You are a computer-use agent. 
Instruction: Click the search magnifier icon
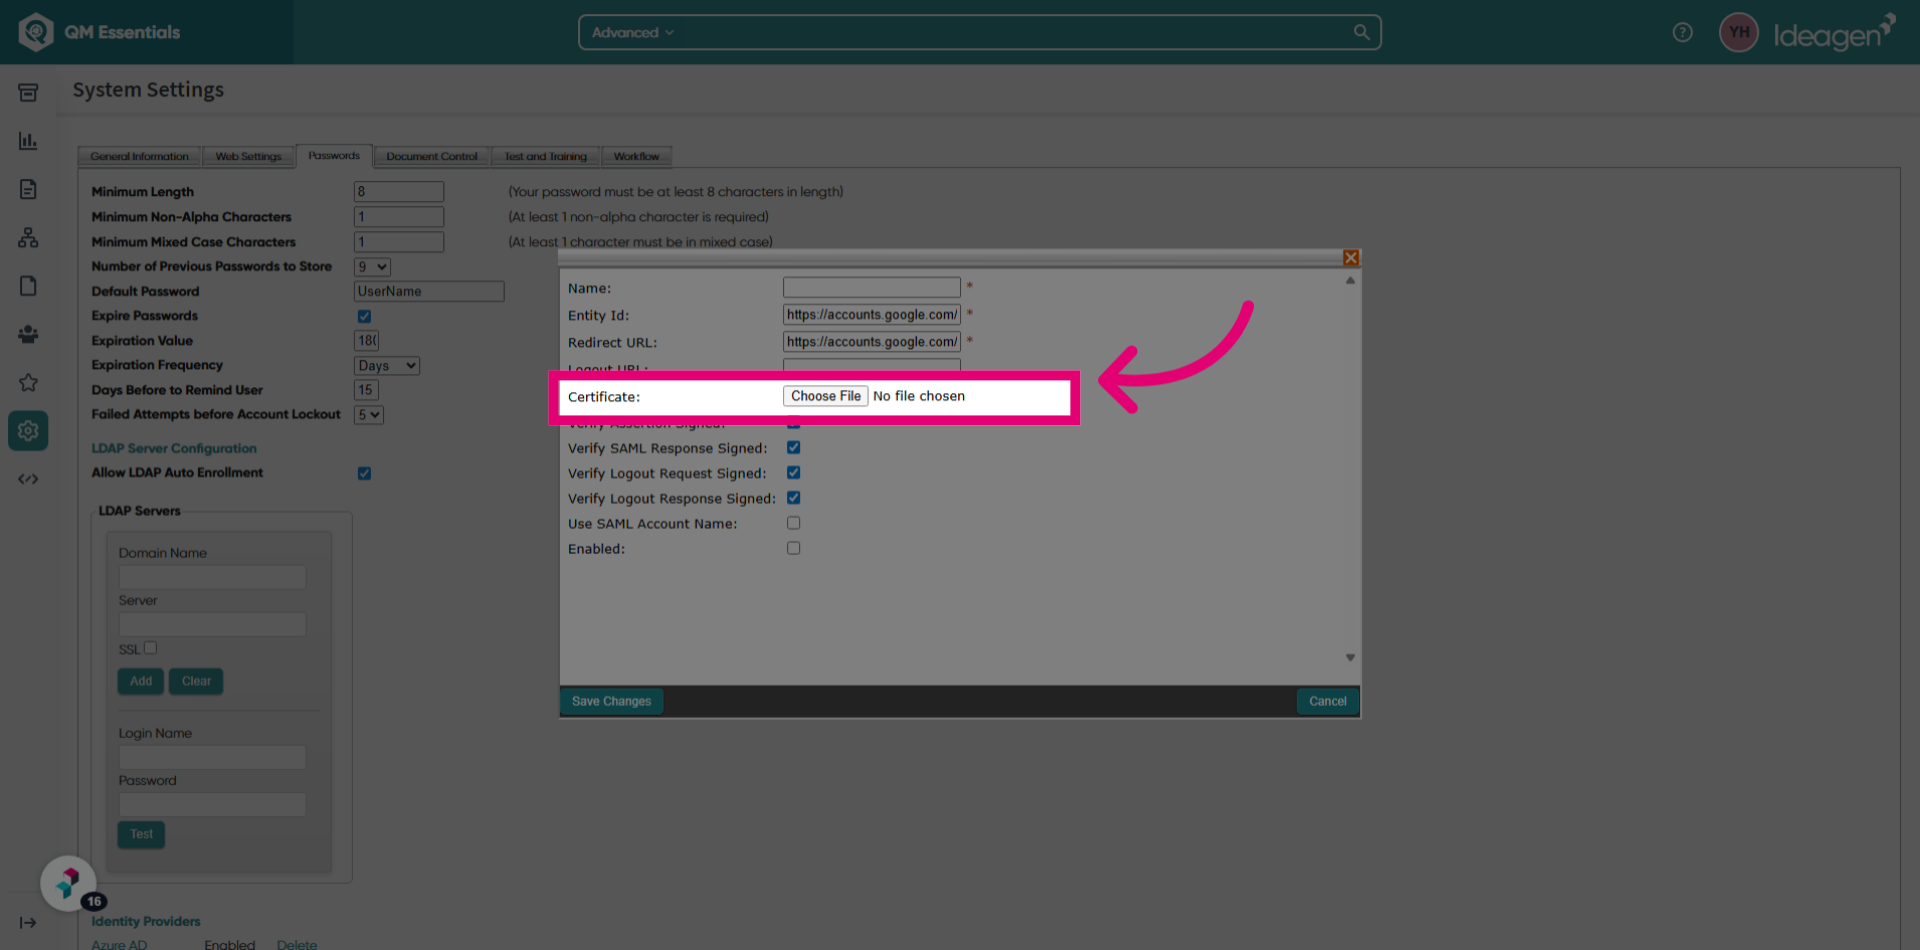pyautogui.click(x=1361, y=32)
